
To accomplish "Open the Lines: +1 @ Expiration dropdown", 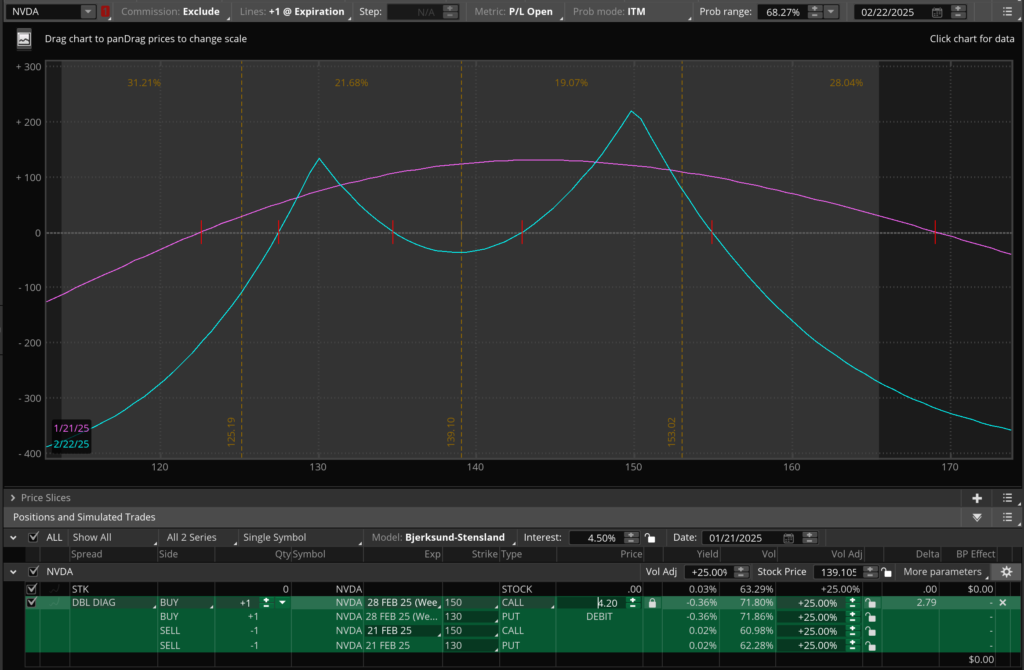I will [x=295, y=12].
